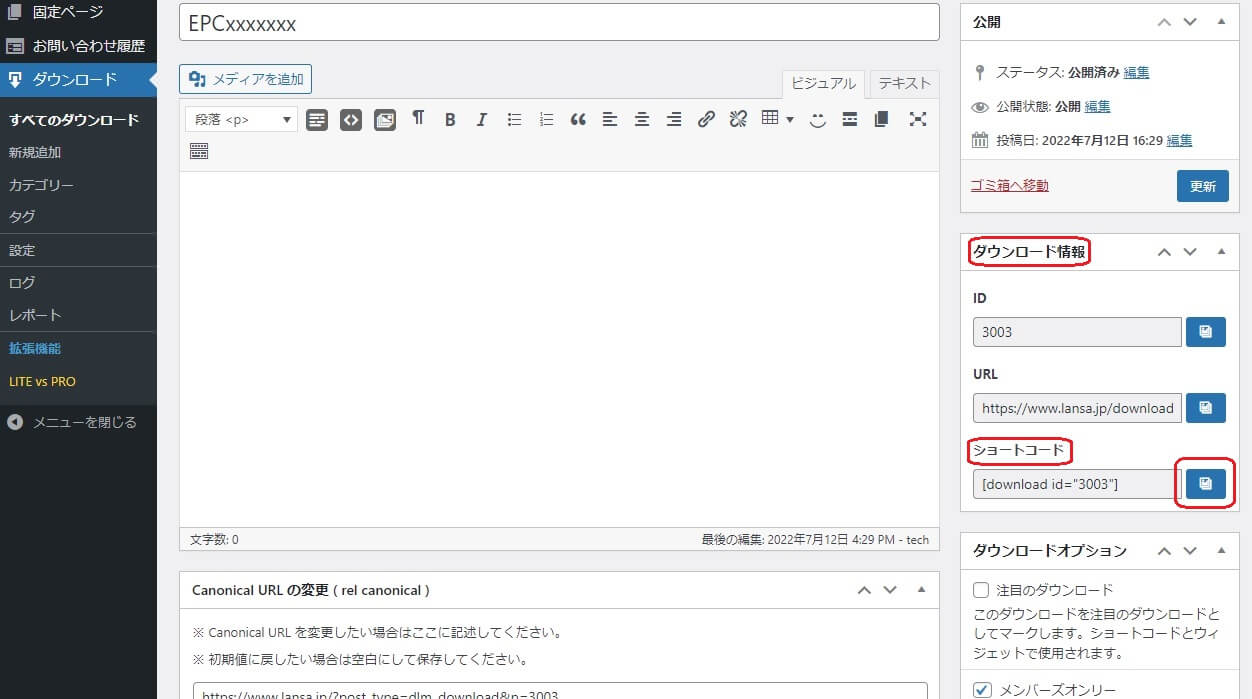
Task: Align text center
Action: 642,120
